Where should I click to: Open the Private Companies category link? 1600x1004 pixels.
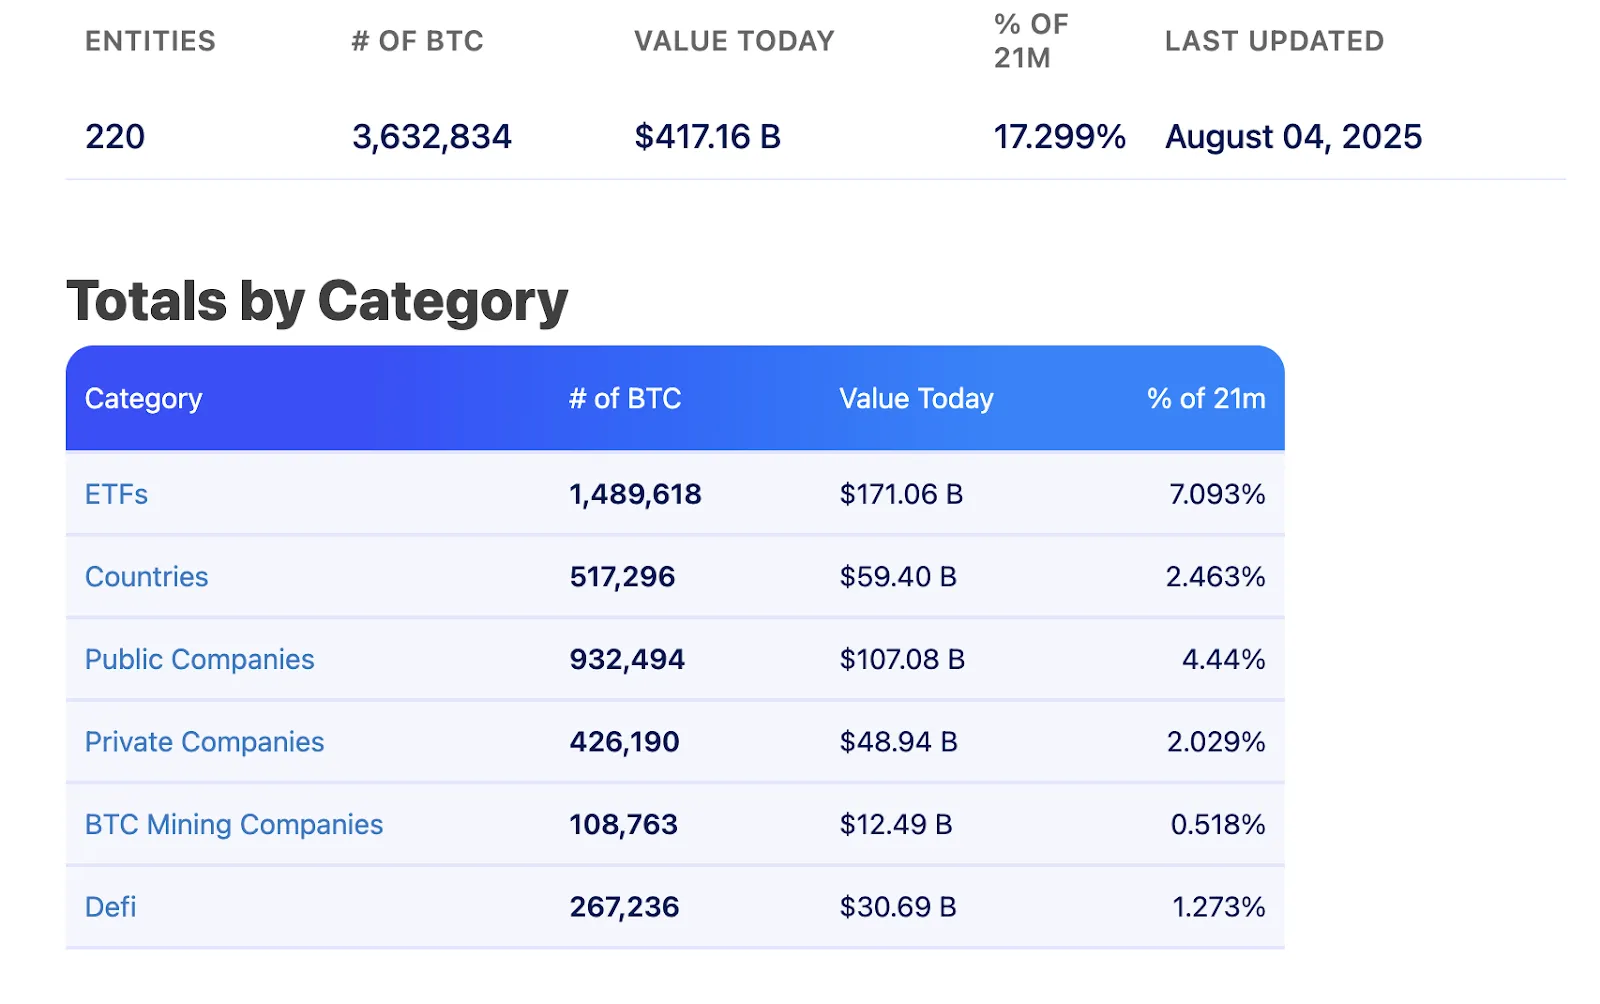click(204, 742)
